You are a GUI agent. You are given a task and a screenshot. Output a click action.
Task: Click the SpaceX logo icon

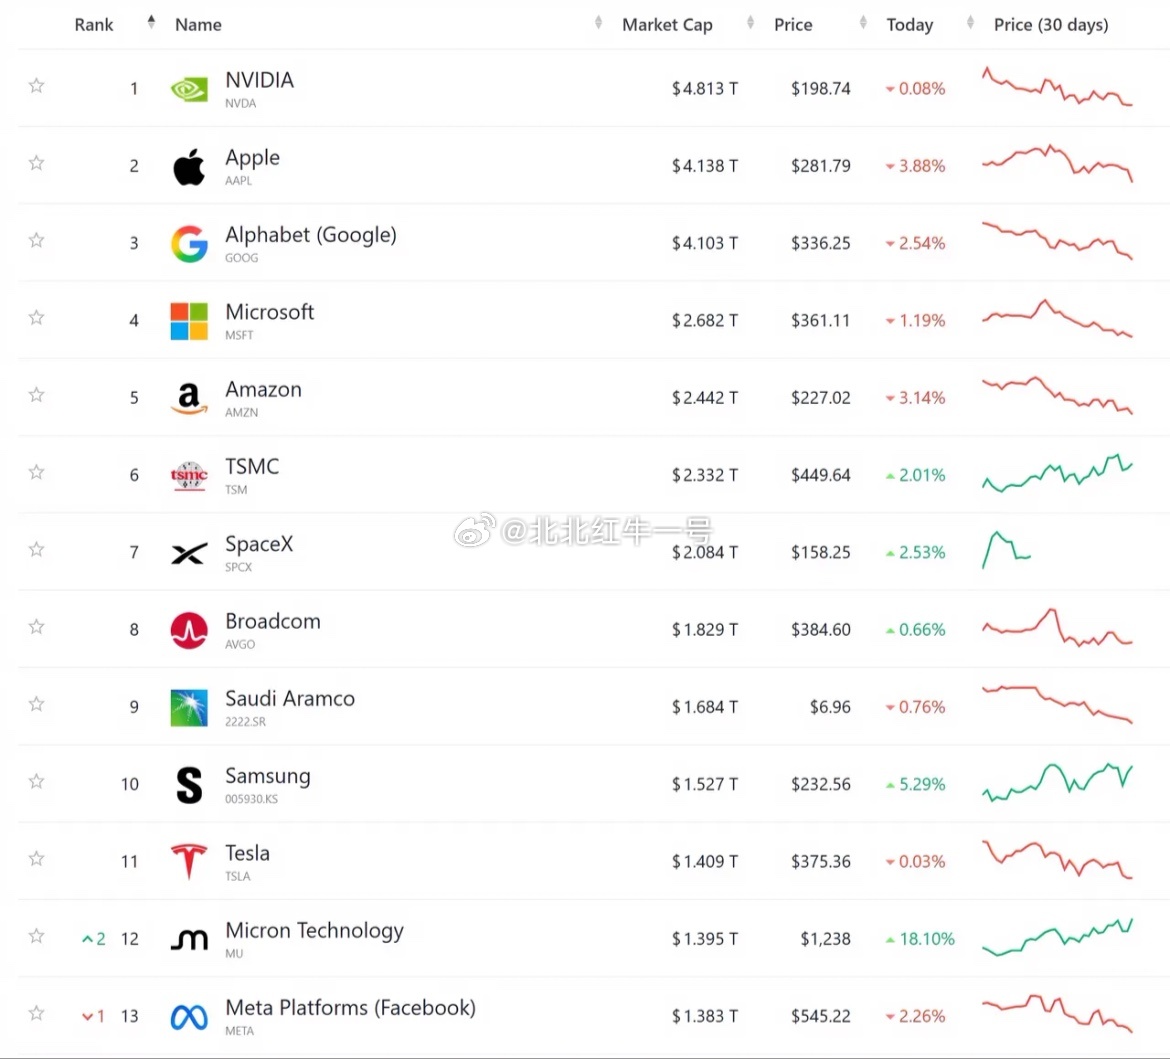point(189,553)
